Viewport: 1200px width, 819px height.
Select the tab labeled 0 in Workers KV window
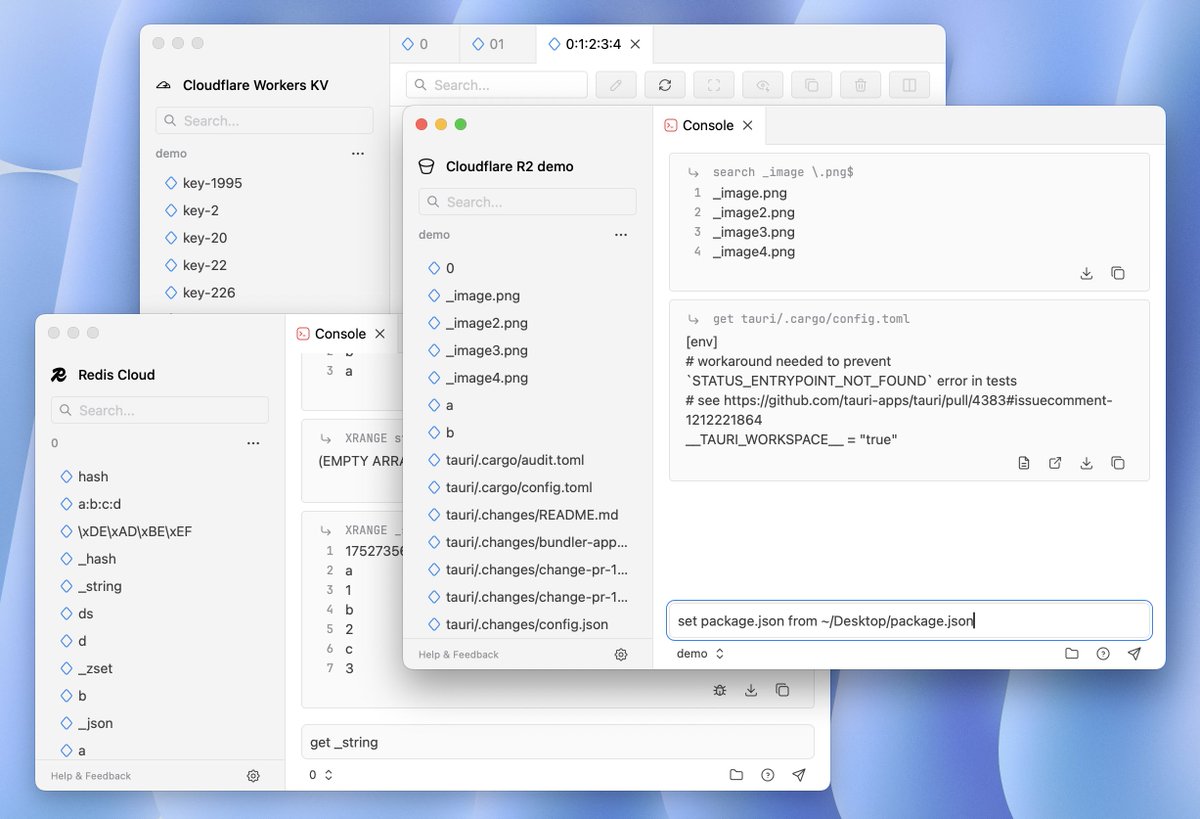[424, 44]
